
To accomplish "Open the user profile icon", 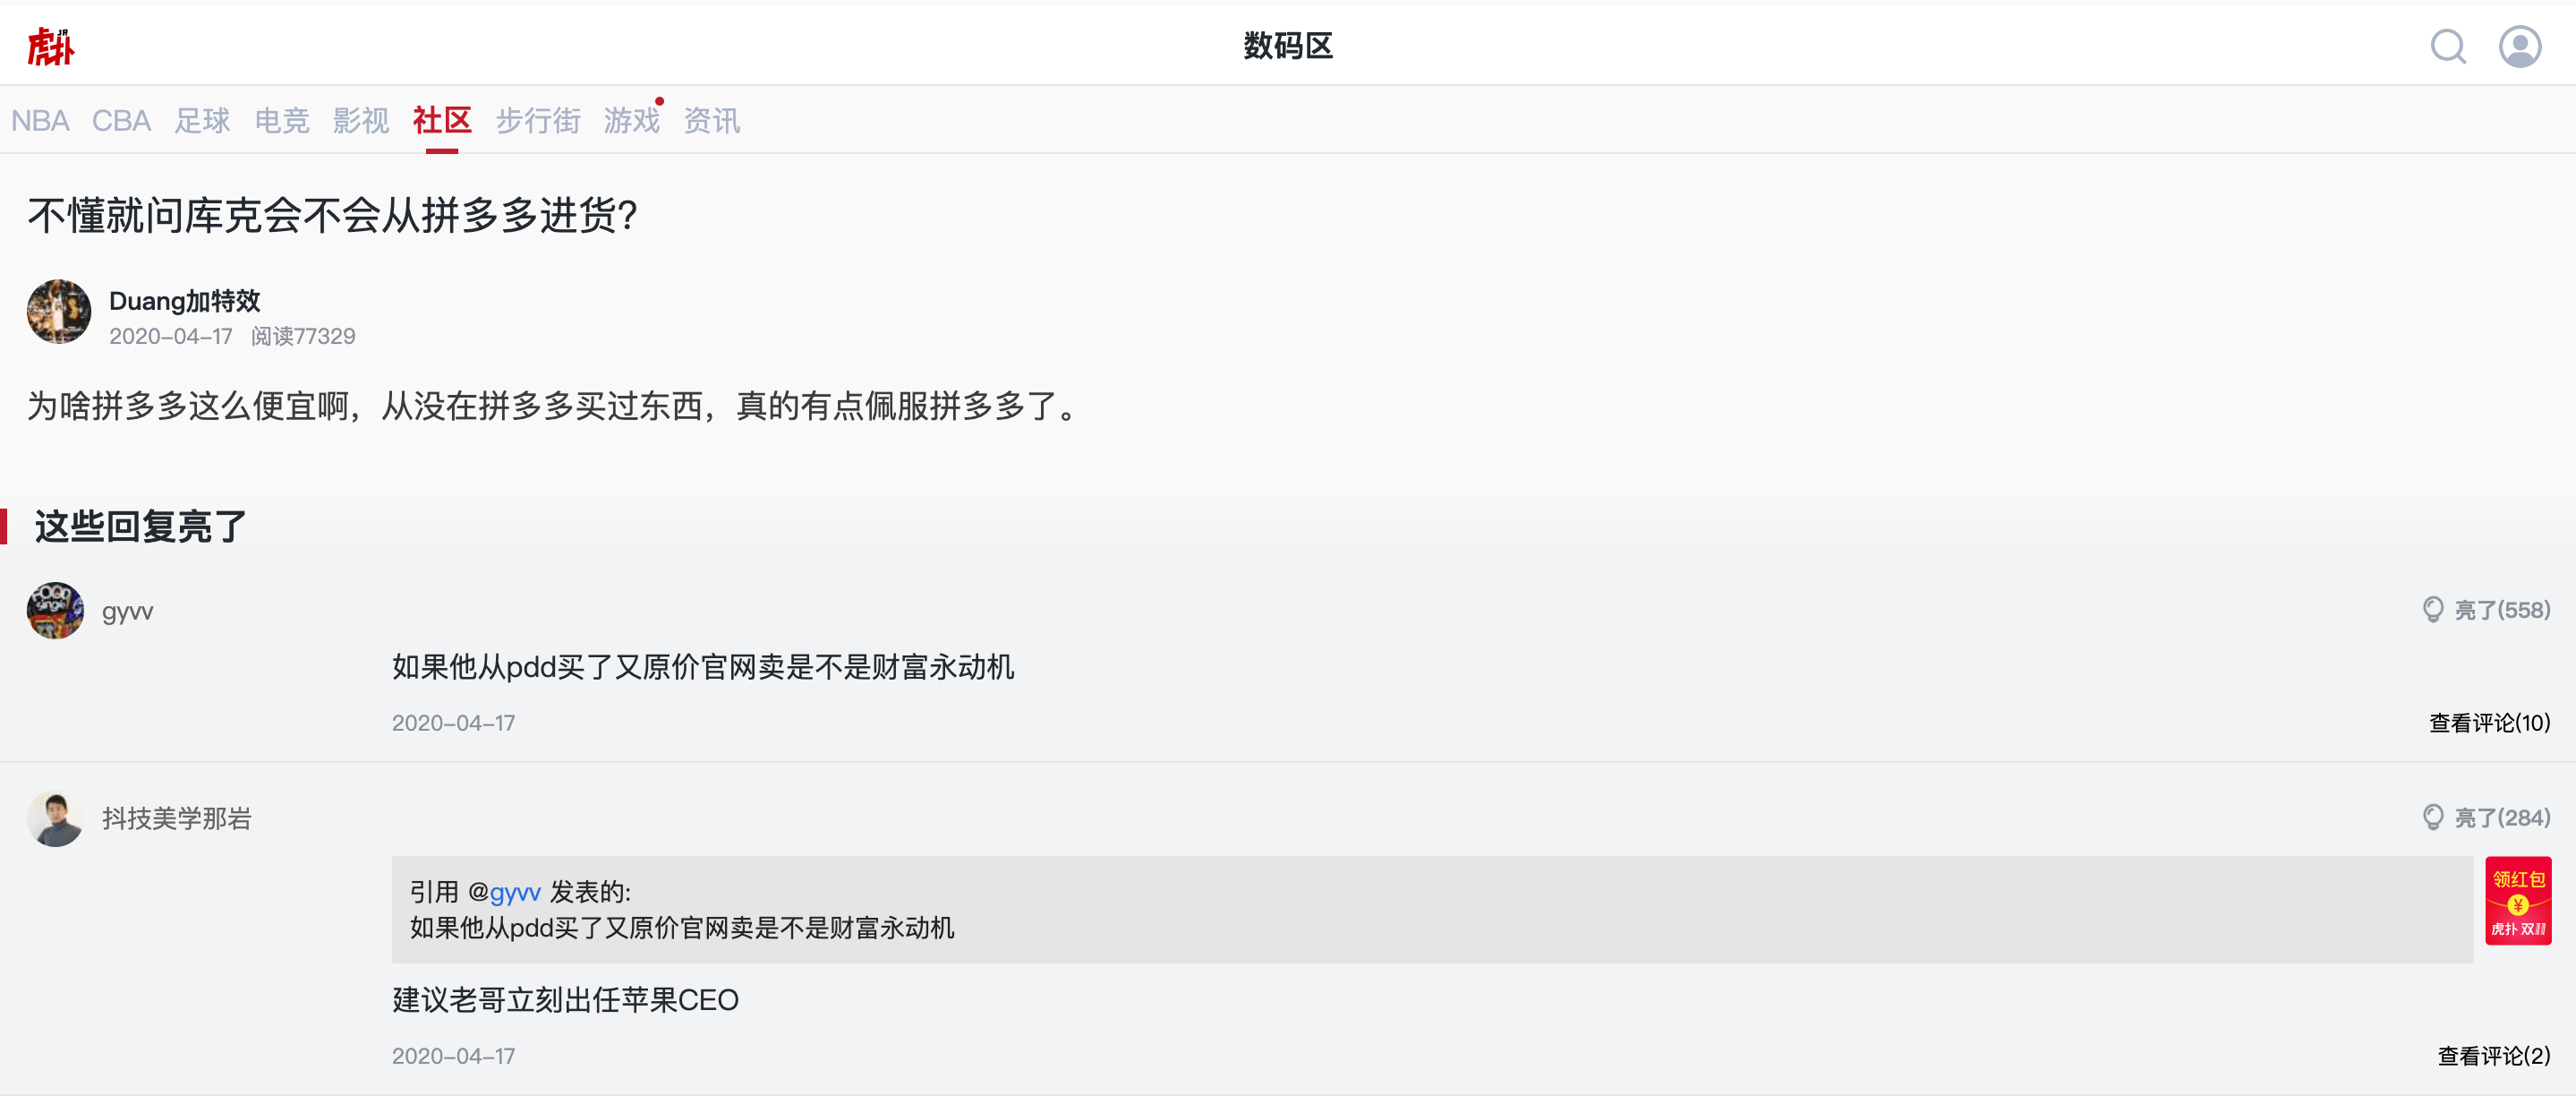I will tap(2520, 46).
